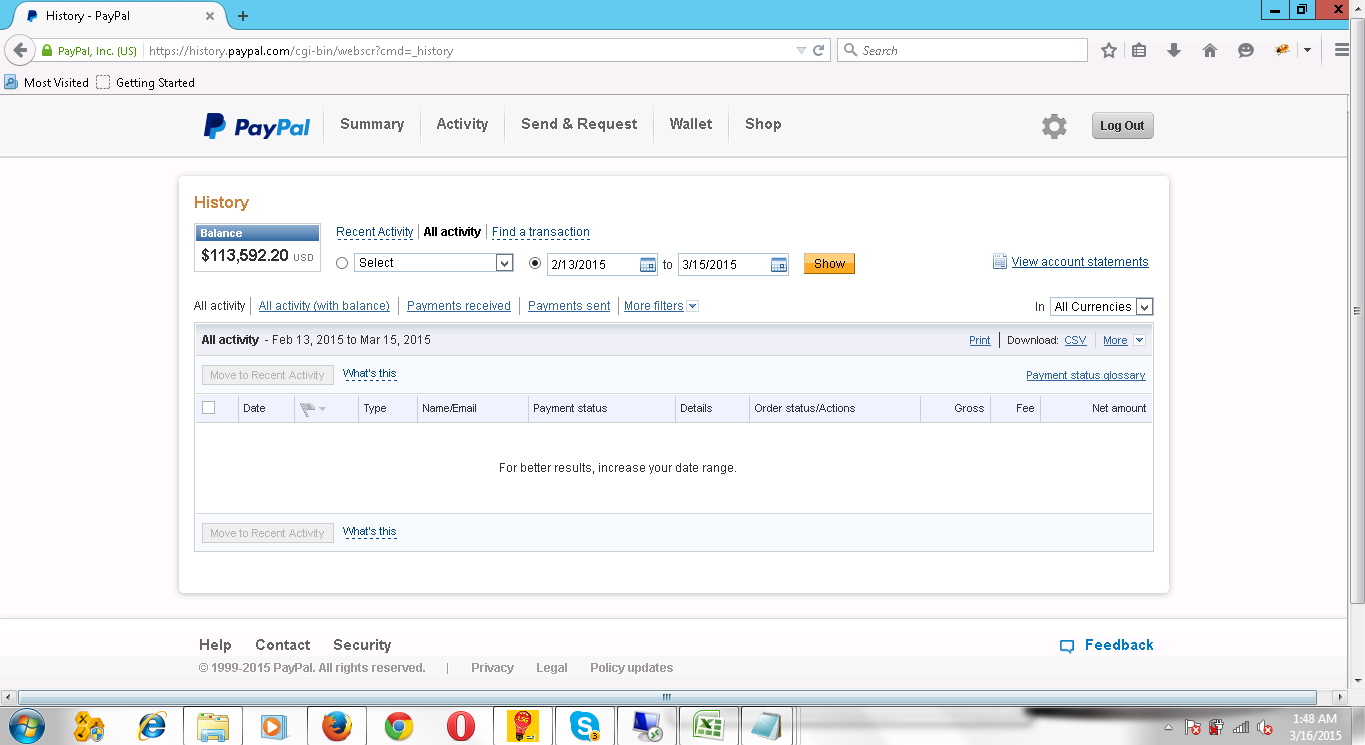Reload the page with the refresh icon
The image size is (1365, 745).
(x=818, y=50)
